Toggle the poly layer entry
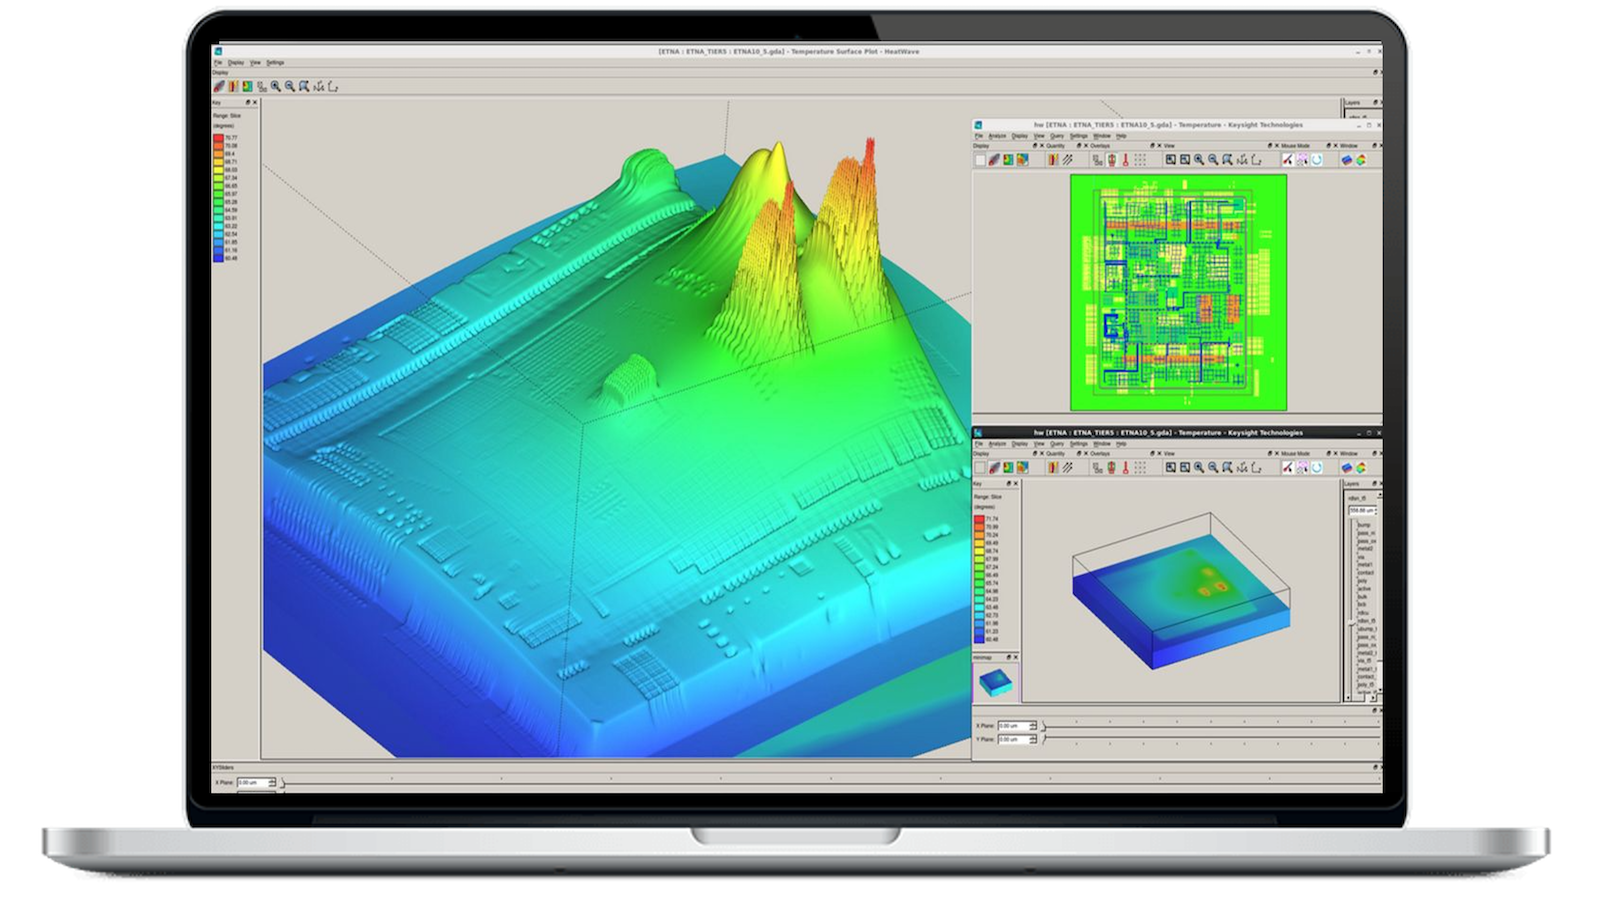The image size is (1600, 900). click(x=1361, y=580)
